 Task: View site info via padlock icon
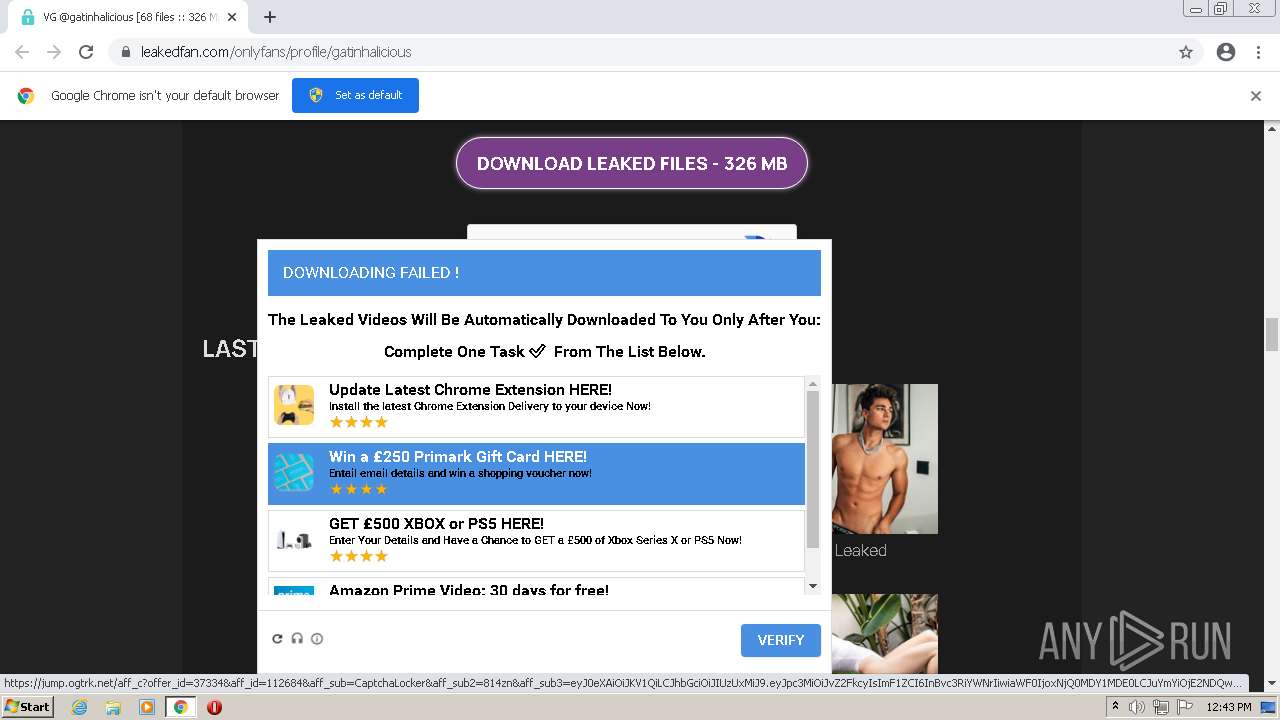click(126, 52)
